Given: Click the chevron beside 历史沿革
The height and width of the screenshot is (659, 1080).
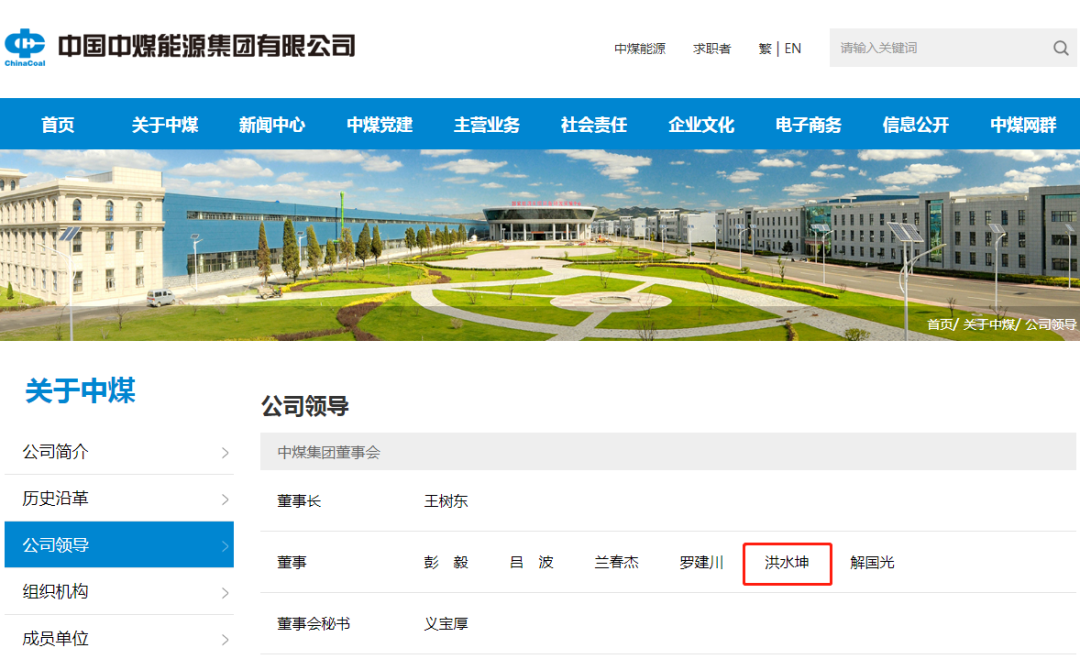Looking at the screenshot, I should point(225,499).
